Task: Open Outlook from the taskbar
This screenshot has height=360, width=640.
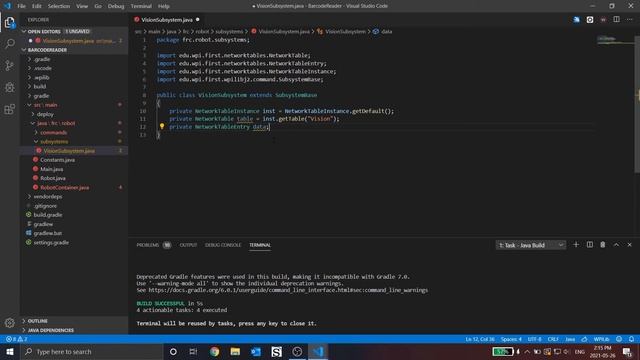Action: pos(256,351)
